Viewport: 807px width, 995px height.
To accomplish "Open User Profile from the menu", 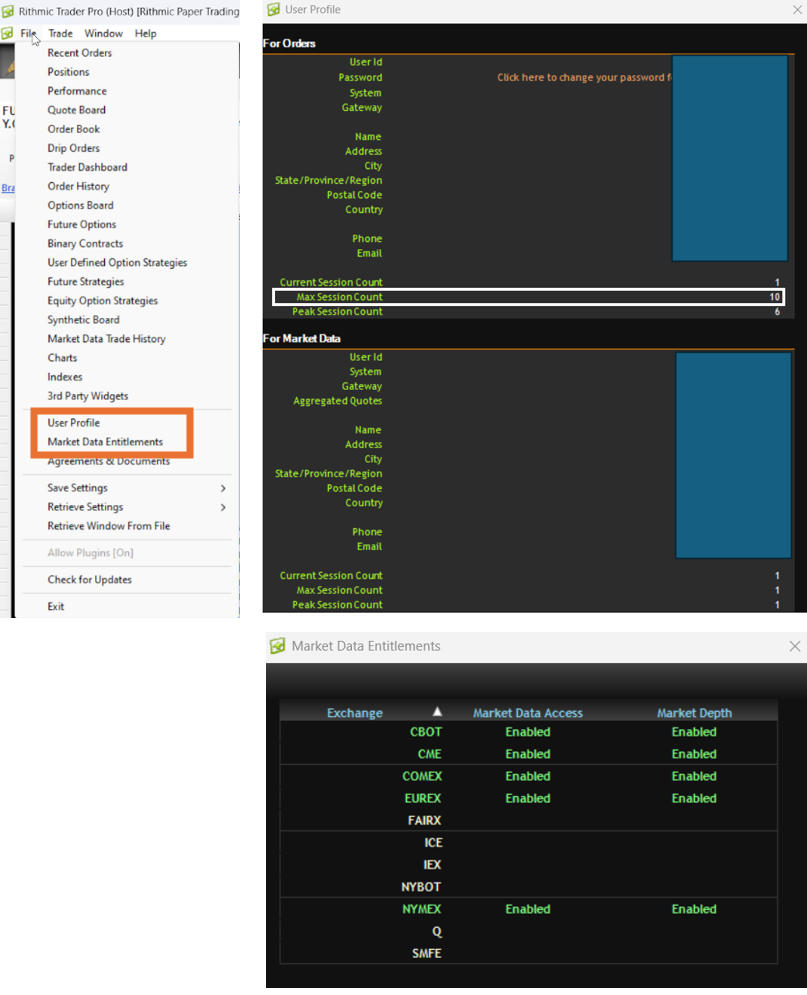I will (74, 423).
